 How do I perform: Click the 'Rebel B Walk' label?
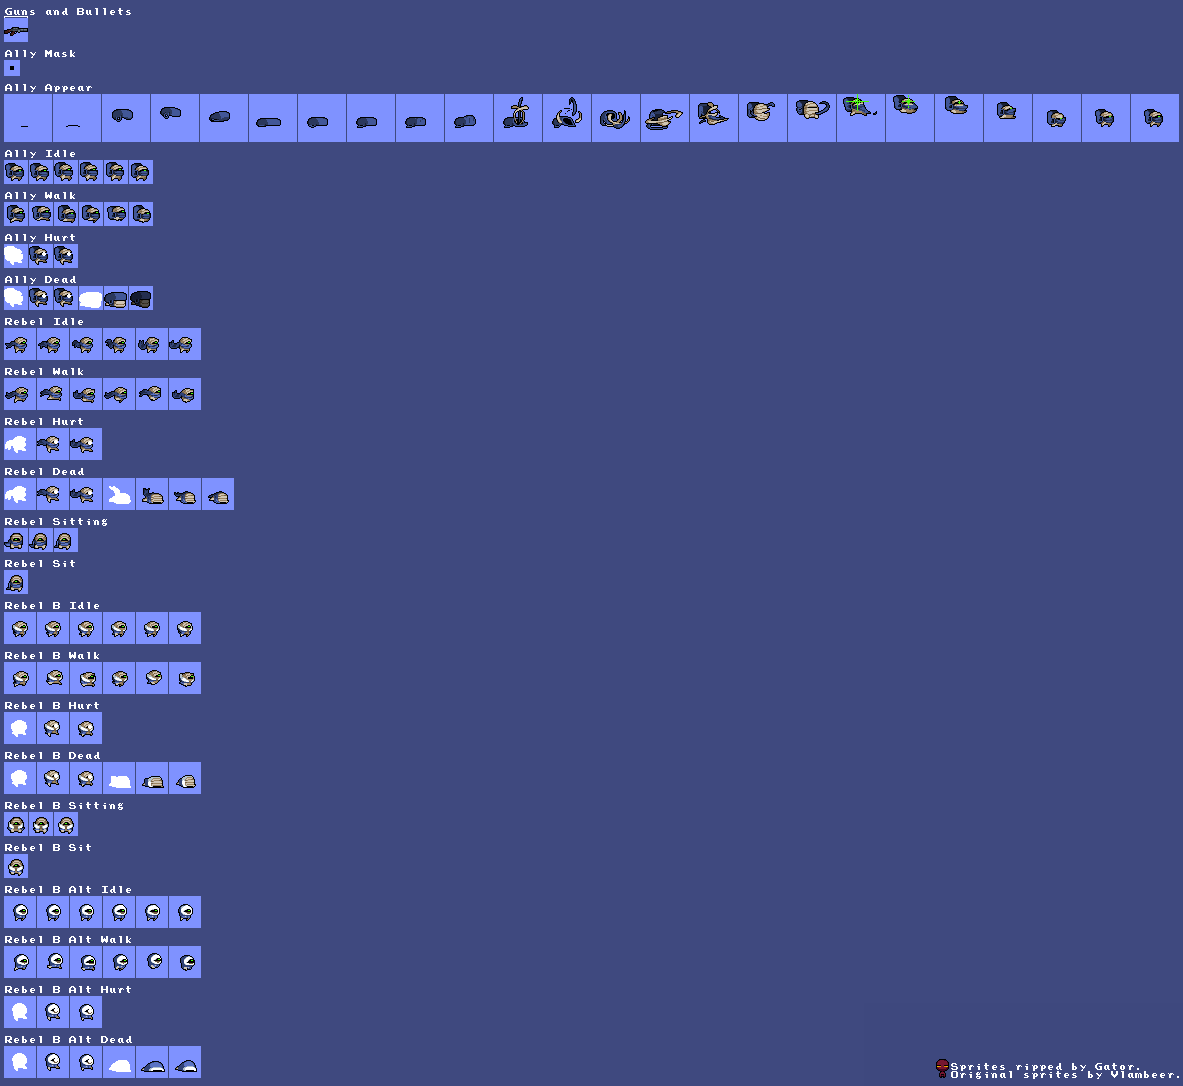coord(52,656)
